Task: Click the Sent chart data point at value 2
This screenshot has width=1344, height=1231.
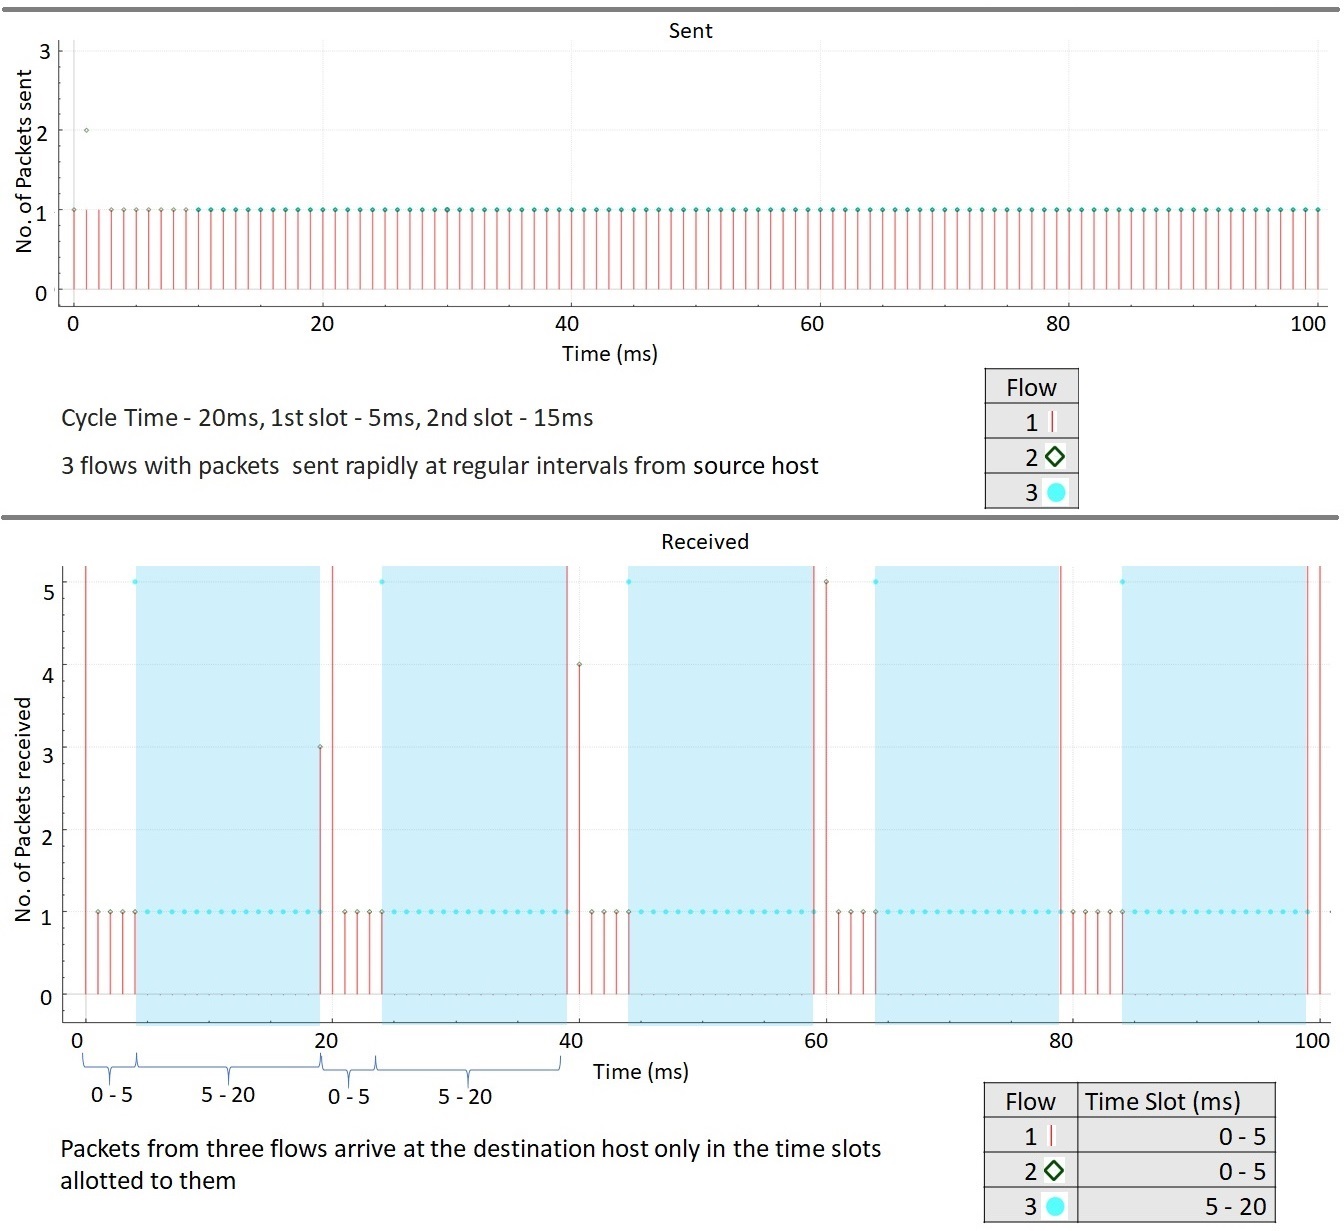Action: [86, 130]
